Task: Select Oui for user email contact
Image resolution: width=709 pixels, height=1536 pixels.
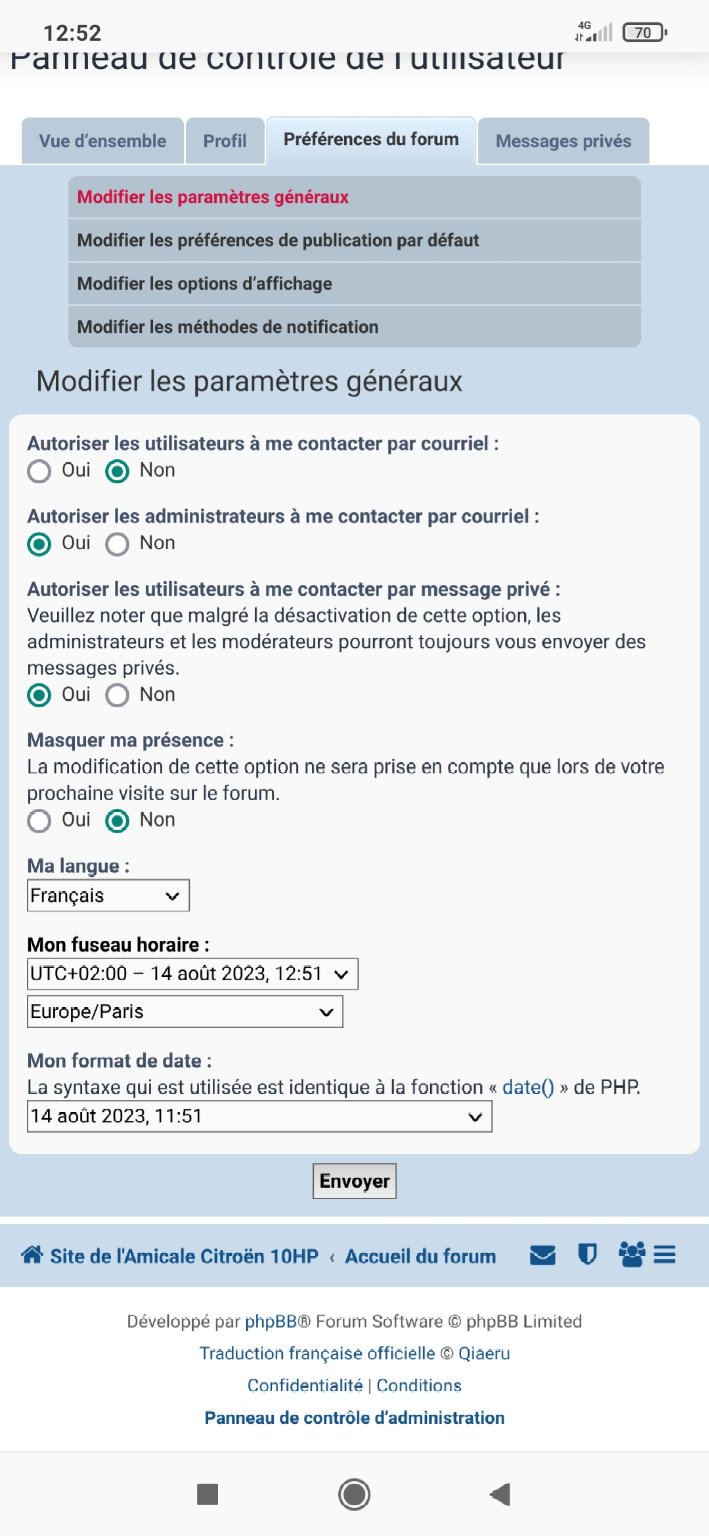Action: (x=39, y=471)
